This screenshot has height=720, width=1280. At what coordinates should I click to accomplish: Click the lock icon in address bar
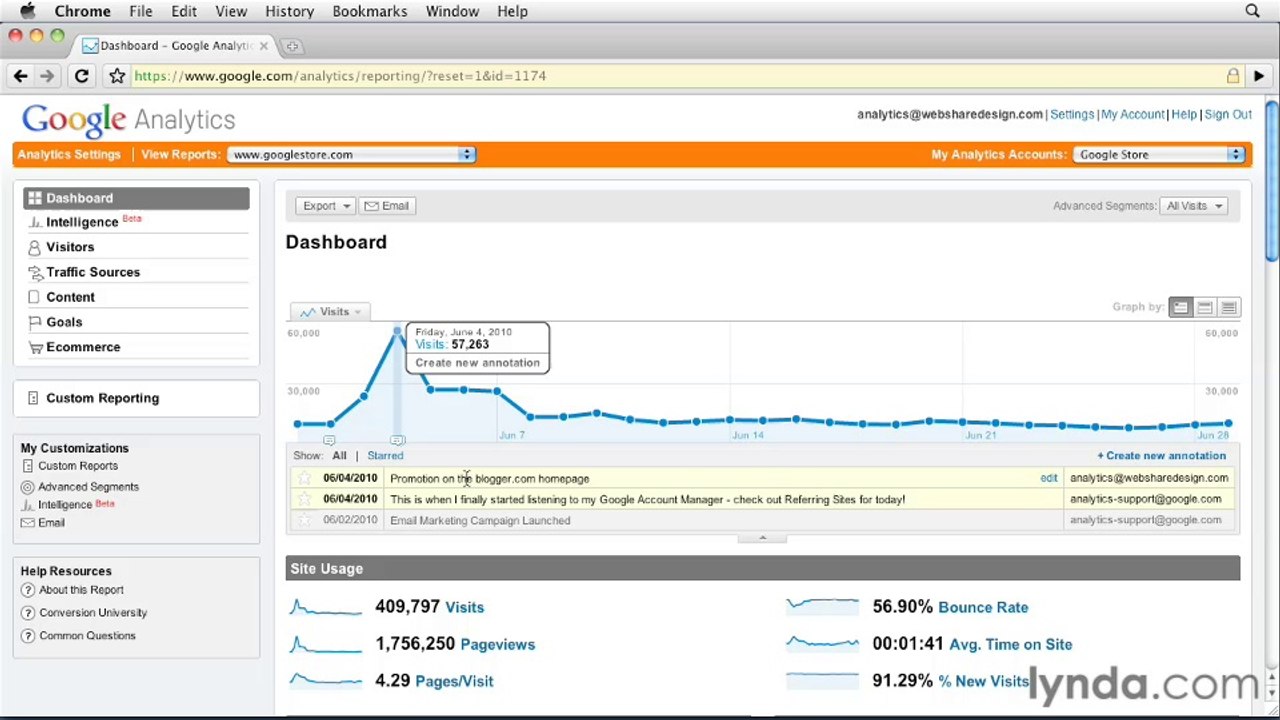click(1233, 76)
